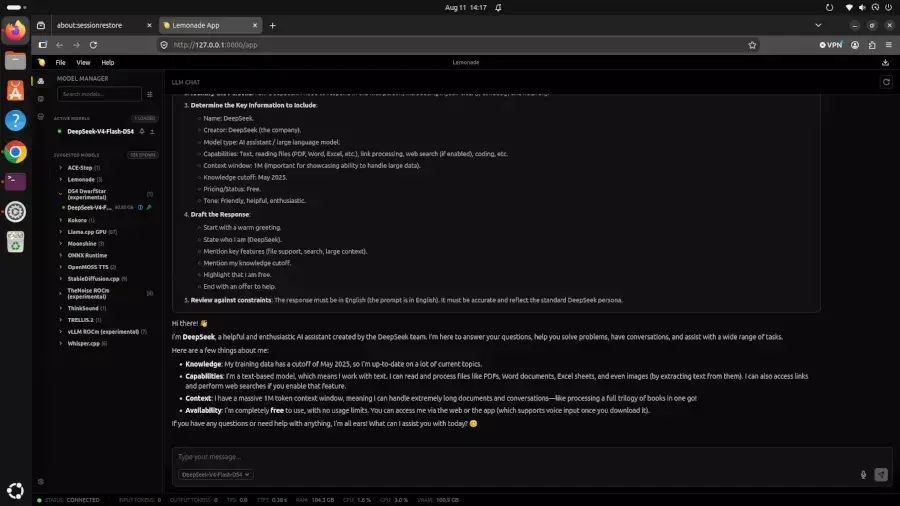Open sidebar settings gear at bottom left

point(41,481)
